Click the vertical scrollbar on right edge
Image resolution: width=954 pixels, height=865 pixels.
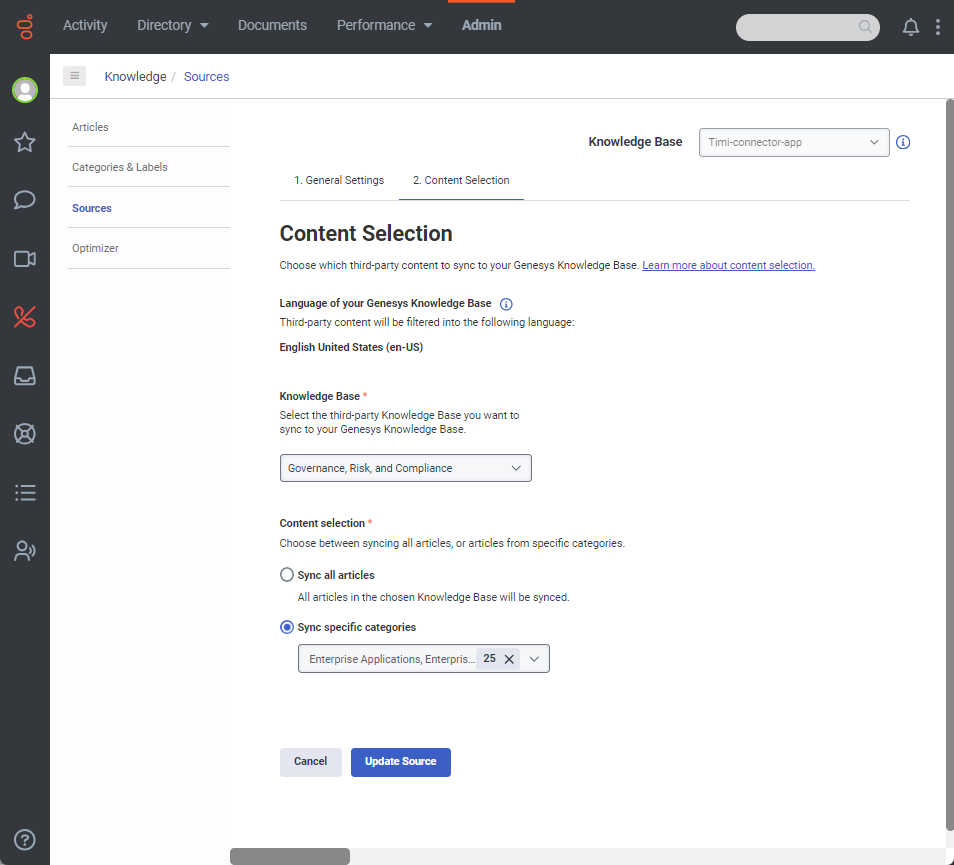(x=949, y=465)
